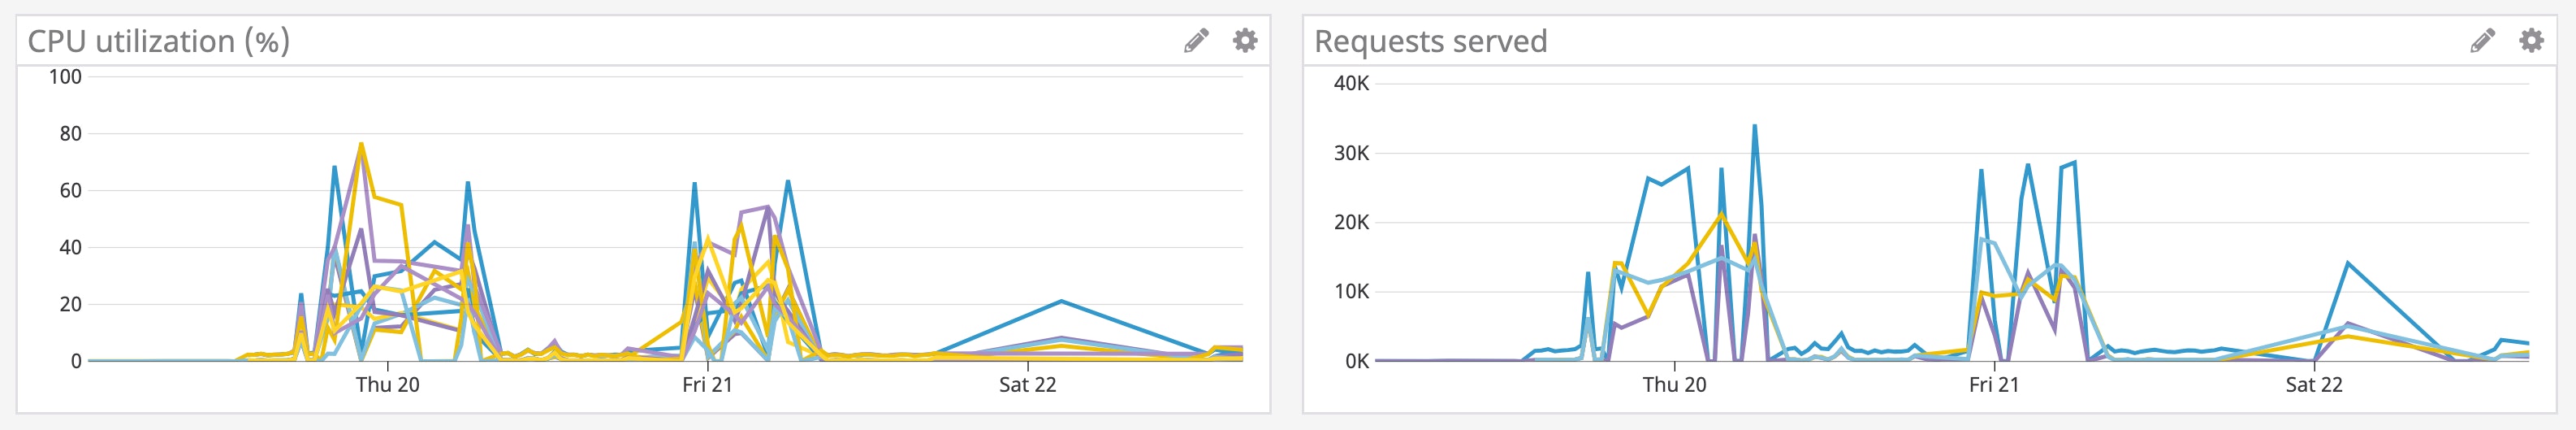Image resolution: width=2576 pixels, height=430 pixels.
Task: Select Fri 21 on Requests served axis
Action: [1994, 385]
